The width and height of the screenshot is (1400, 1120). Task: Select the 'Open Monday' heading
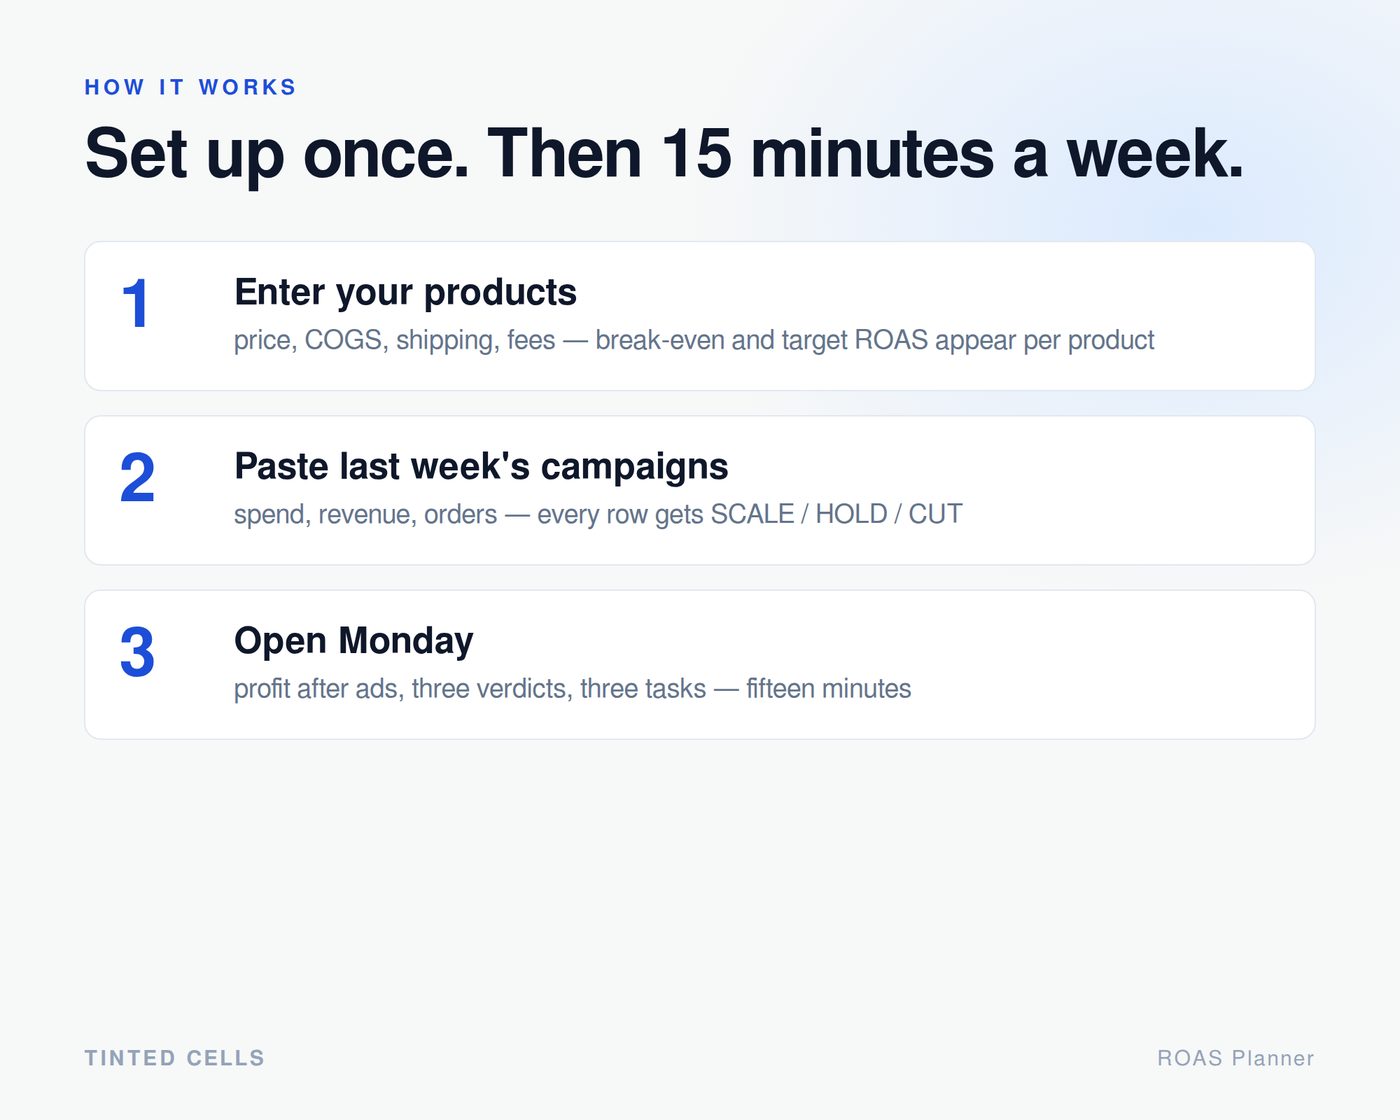coord(354,640)
